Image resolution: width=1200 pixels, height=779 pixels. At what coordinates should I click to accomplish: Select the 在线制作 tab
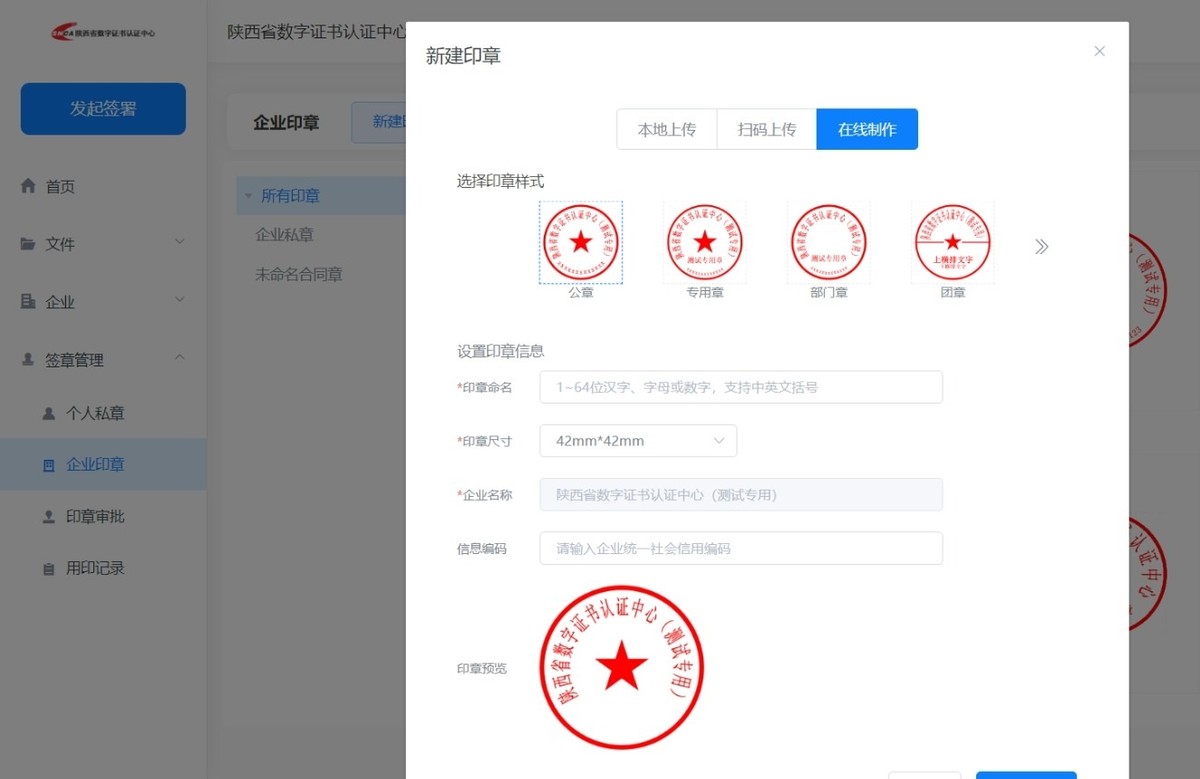click(x=866, y=128)
